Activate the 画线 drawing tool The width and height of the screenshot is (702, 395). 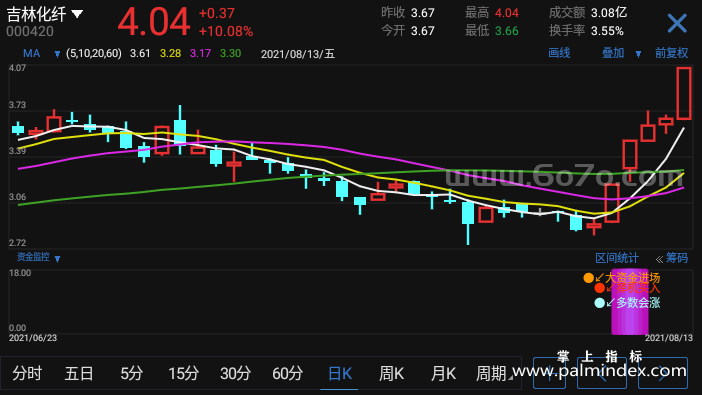click(559, 53)
